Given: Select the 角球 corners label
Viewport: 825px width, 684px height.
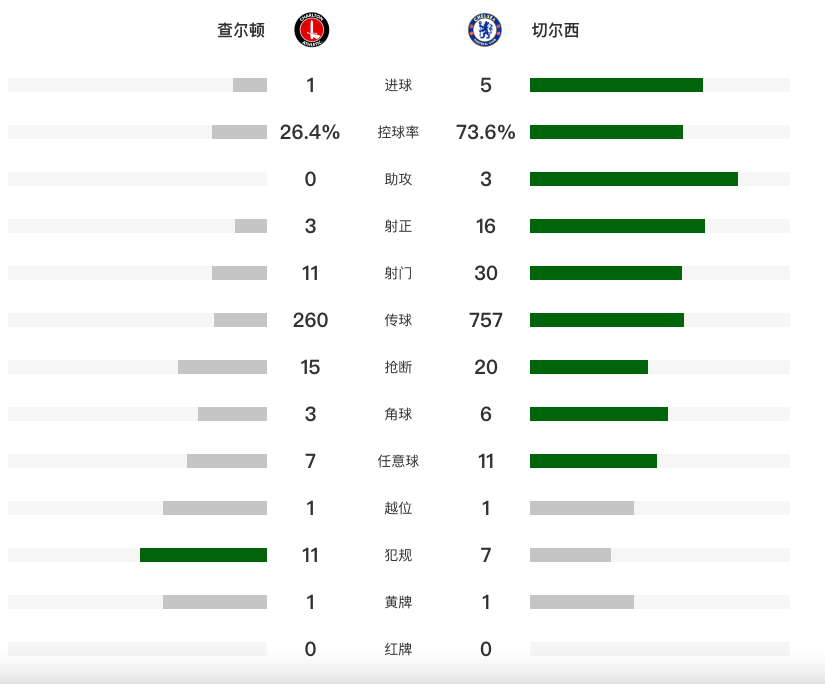Looking at the screenshot, I should coord(398,414).
